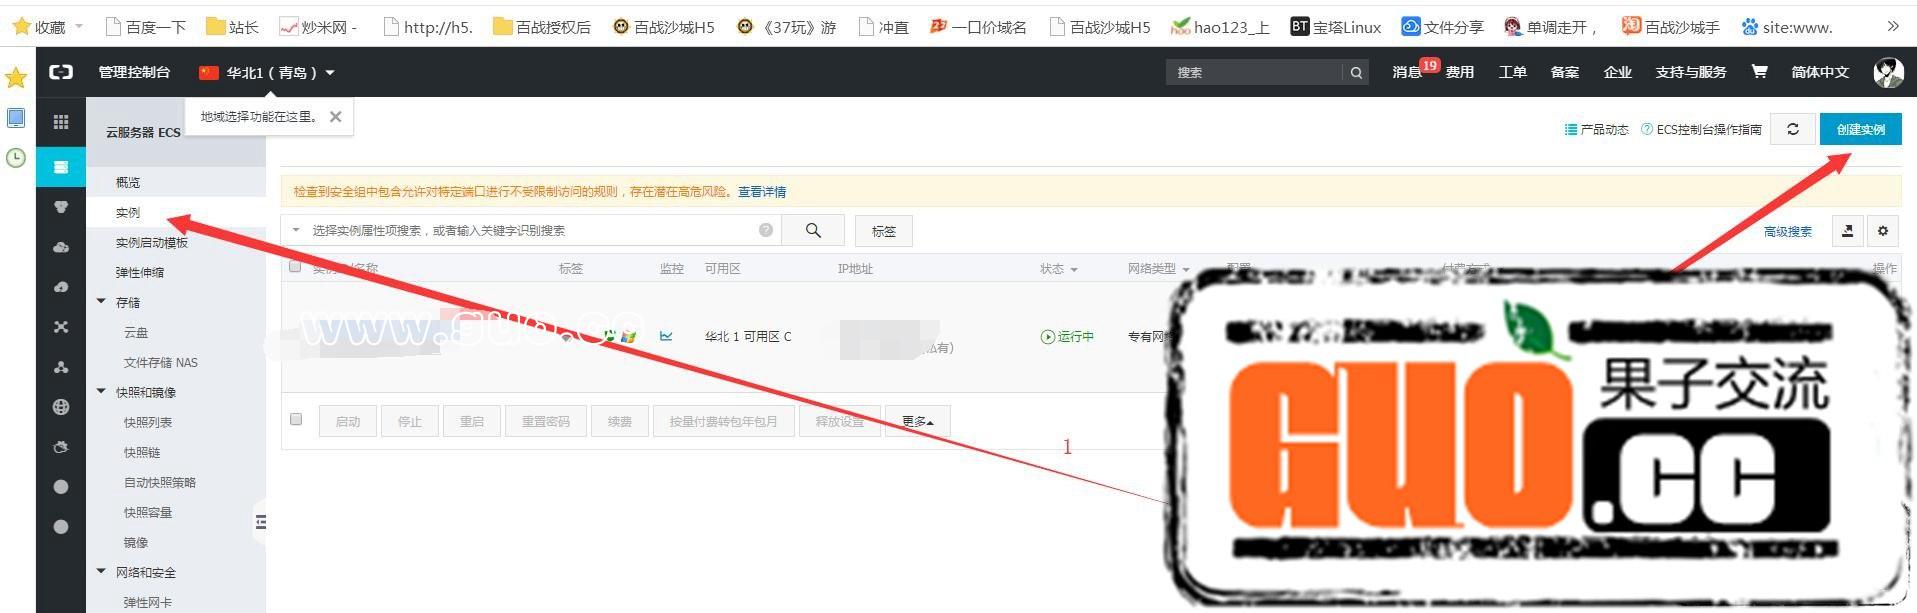Click the 高级搜索 link
This screenshot has width=1917, height=613.
(1788, 231)
